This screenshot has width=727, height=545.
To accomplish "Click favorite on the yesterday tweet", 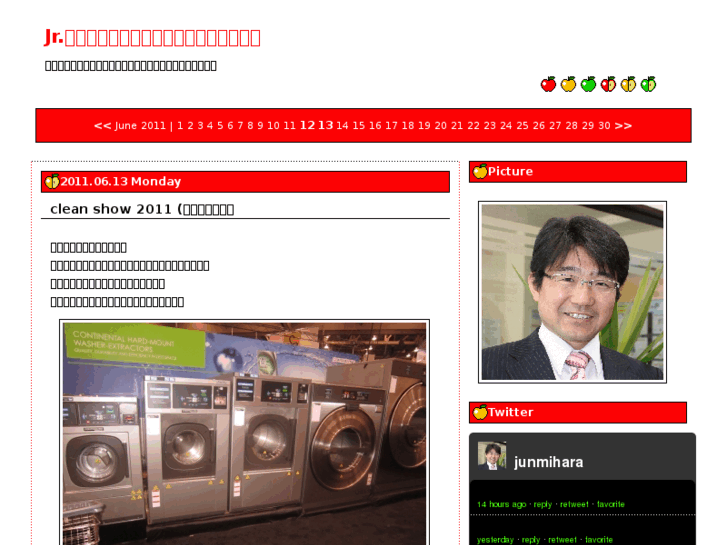I will (x=599, y=540).
